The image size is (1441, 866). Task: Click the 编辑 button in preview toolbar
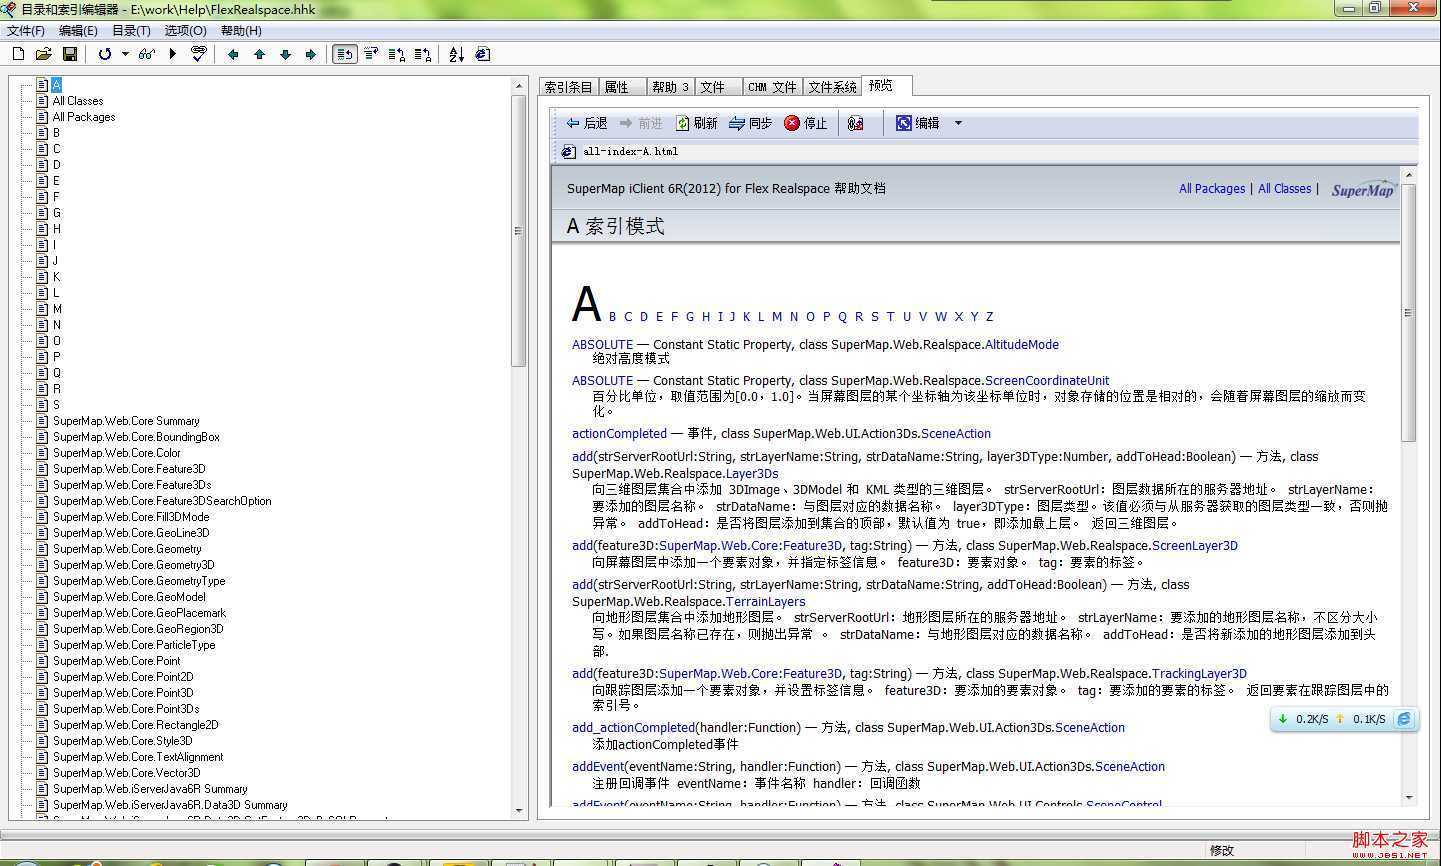918,123
